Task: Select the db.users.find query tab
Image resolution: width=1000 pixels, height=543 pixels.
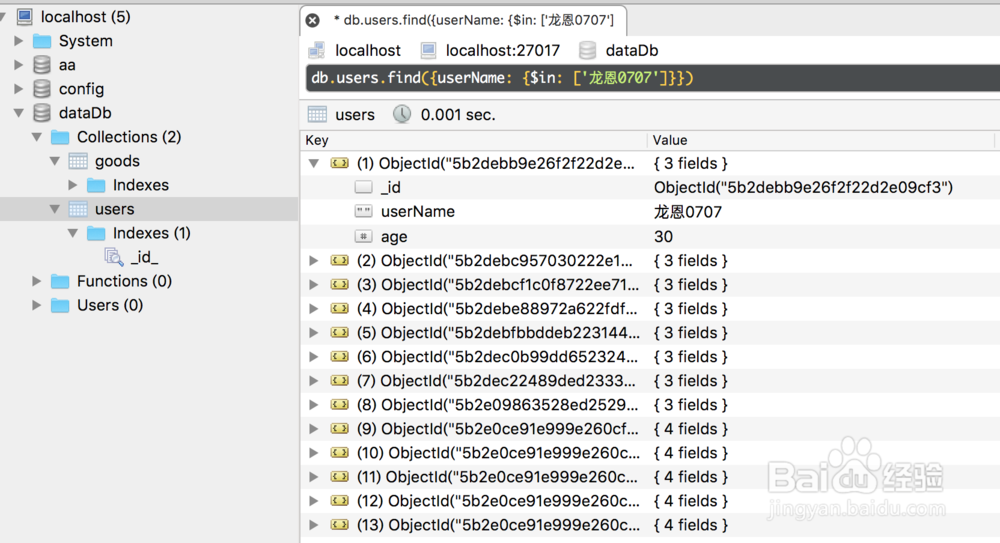Action: click(464, 20)
